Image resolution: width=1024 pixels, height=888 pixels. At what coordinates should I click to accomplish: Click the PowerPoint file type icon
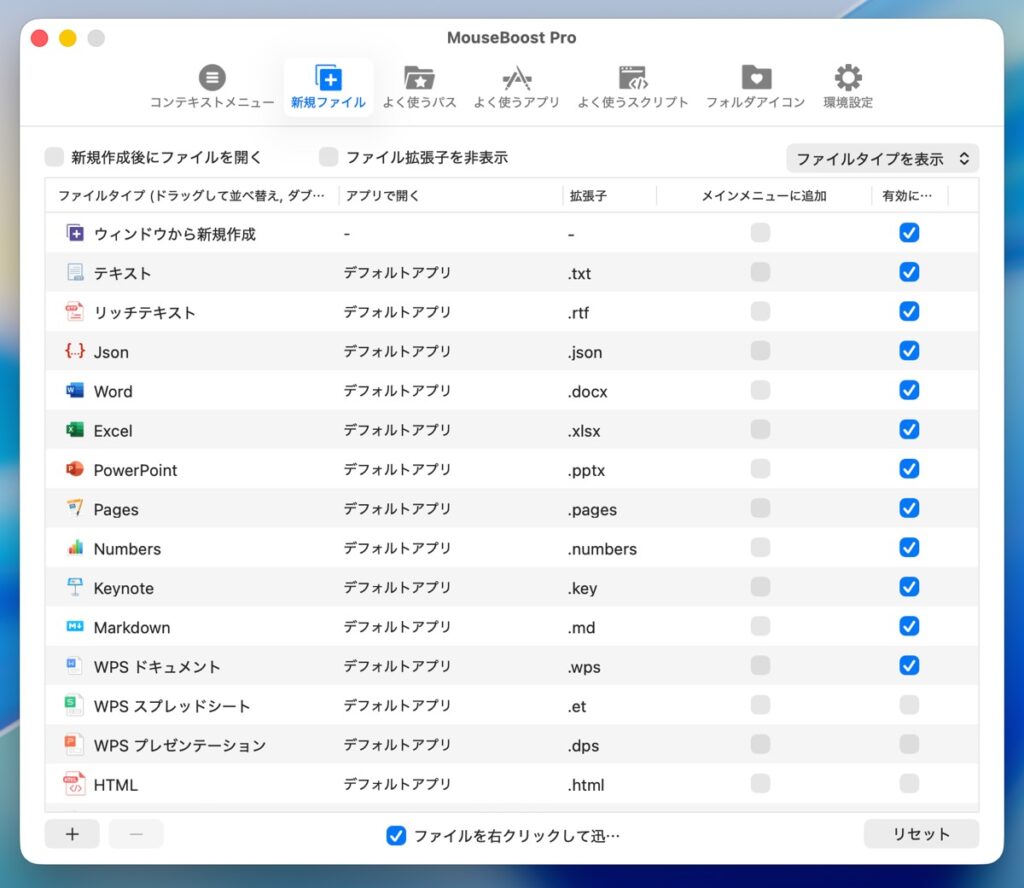(75, 470)
